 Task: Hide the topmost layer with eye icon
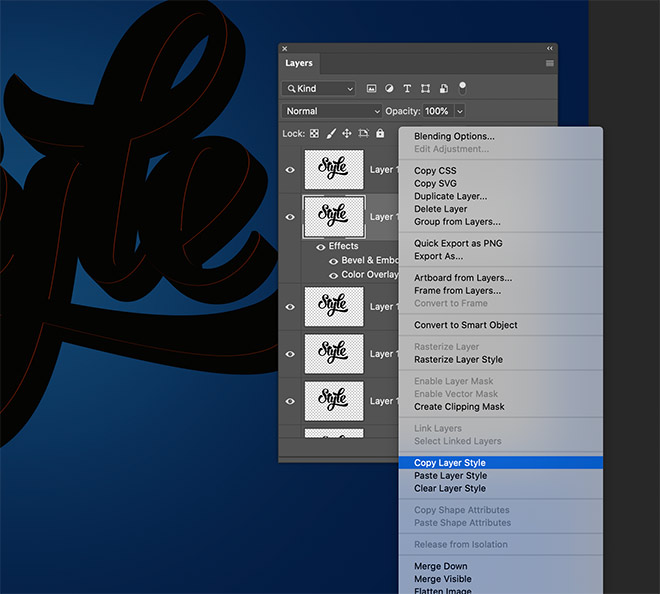click(291, 170)
